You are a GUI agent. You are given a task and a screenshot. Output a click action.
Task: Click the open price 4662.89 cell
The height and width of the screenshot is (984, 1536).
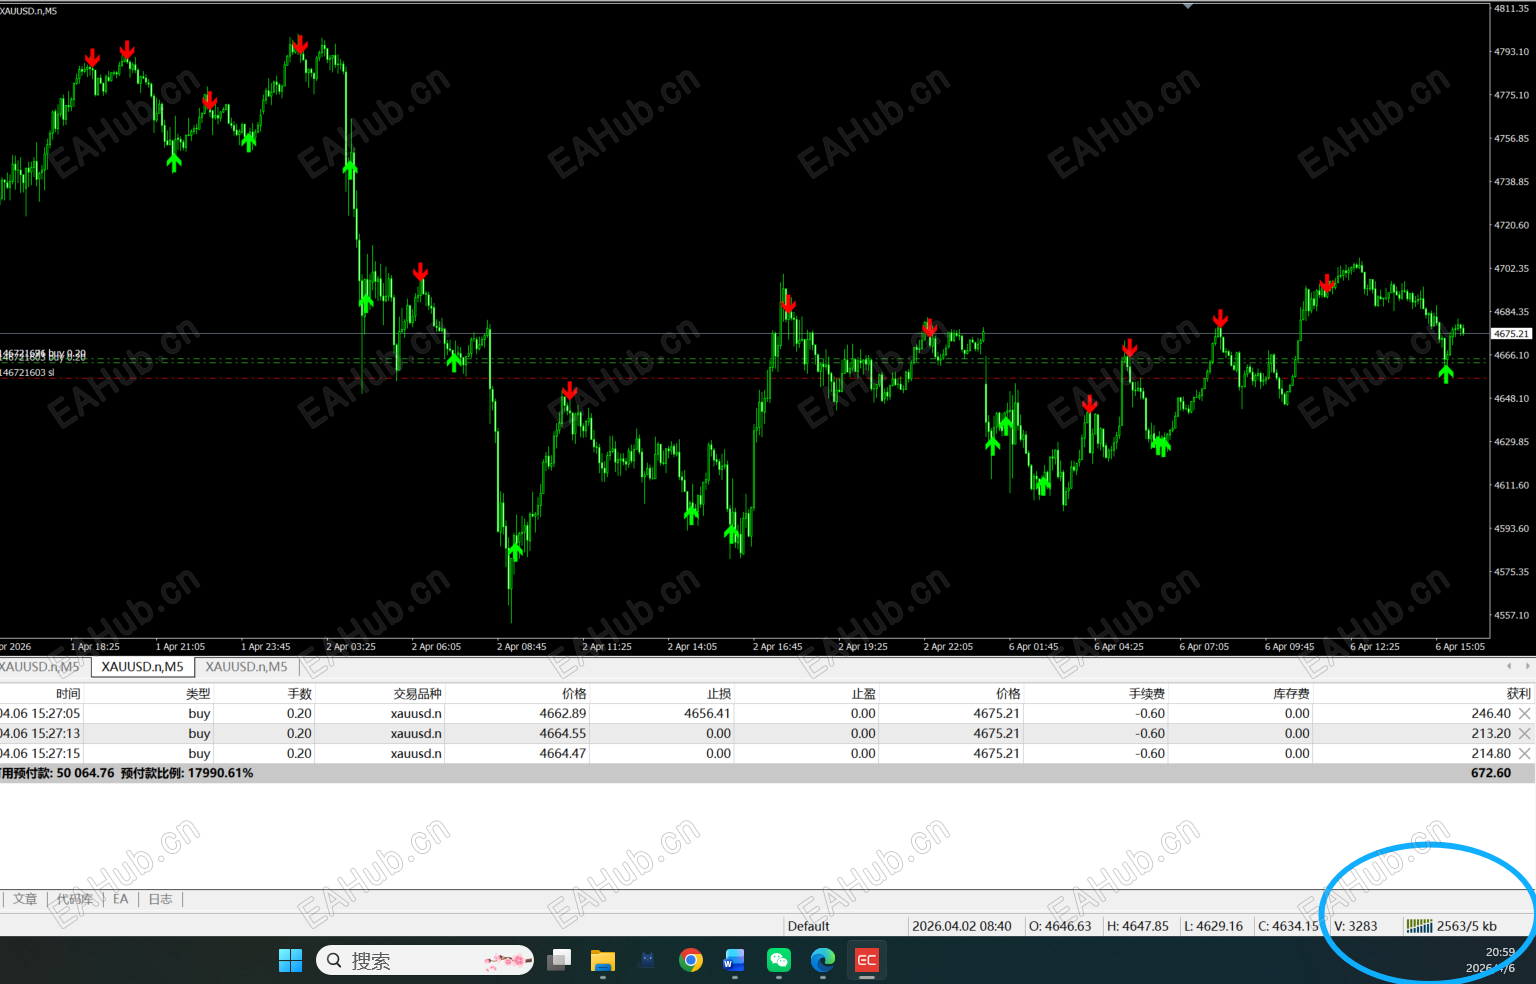click(x=563, y=713)
